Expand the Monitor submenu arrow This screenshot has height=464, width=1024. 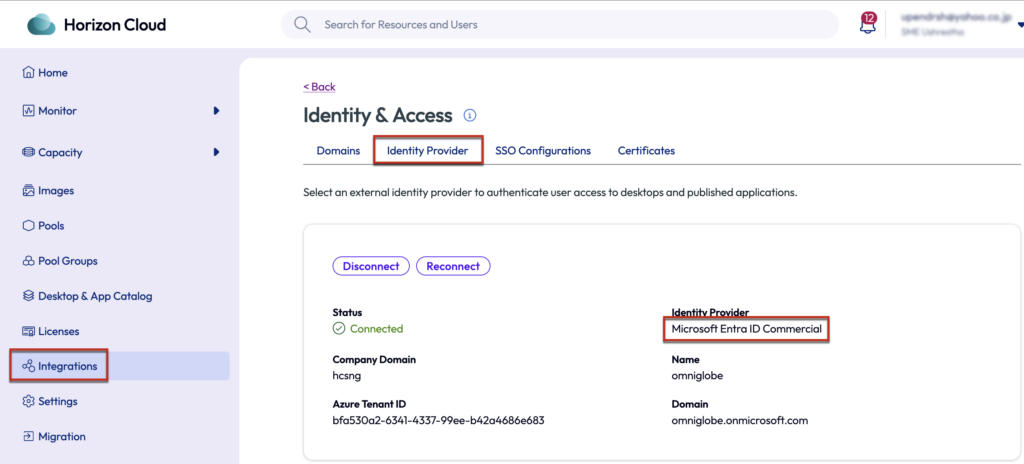(216, 111)
